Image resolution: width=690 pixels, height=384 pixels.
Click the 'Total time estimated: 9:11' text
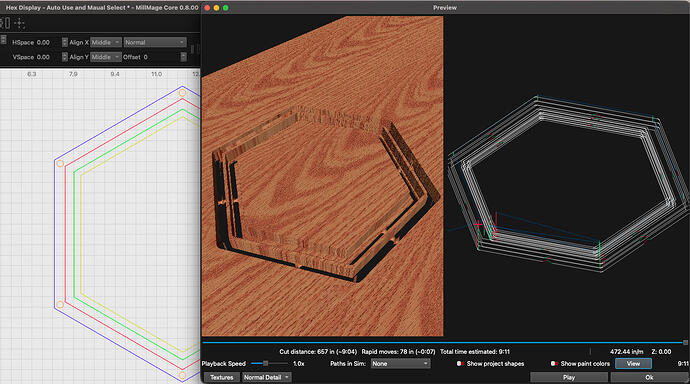point(475,352)
